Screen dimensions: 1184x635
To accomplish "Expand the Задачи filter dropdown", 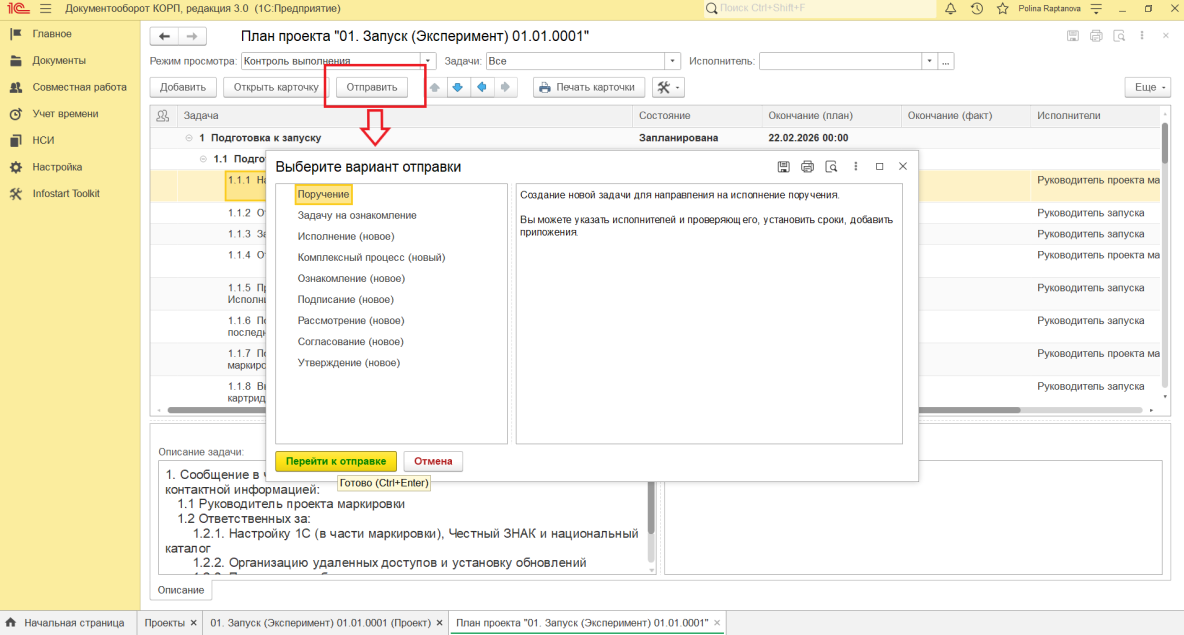I will pyautogui.click(x=673, y=61).
